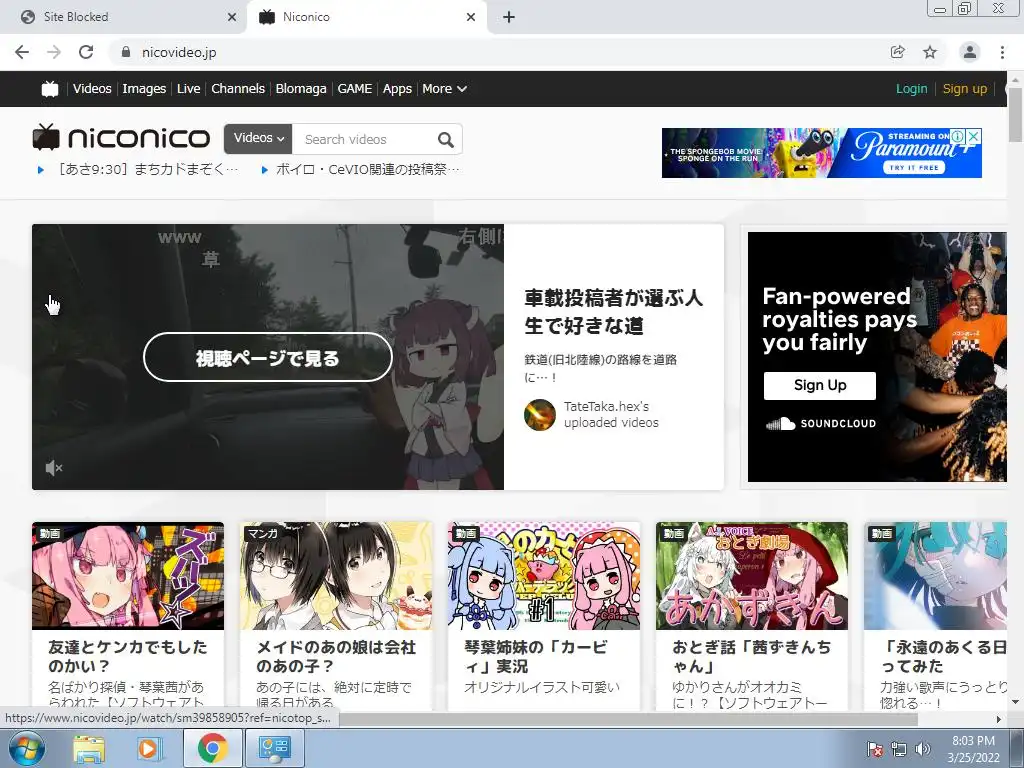Open Videos in top navigation
The width and height of the screenshot is (1024, 768).
pos(92,89)
